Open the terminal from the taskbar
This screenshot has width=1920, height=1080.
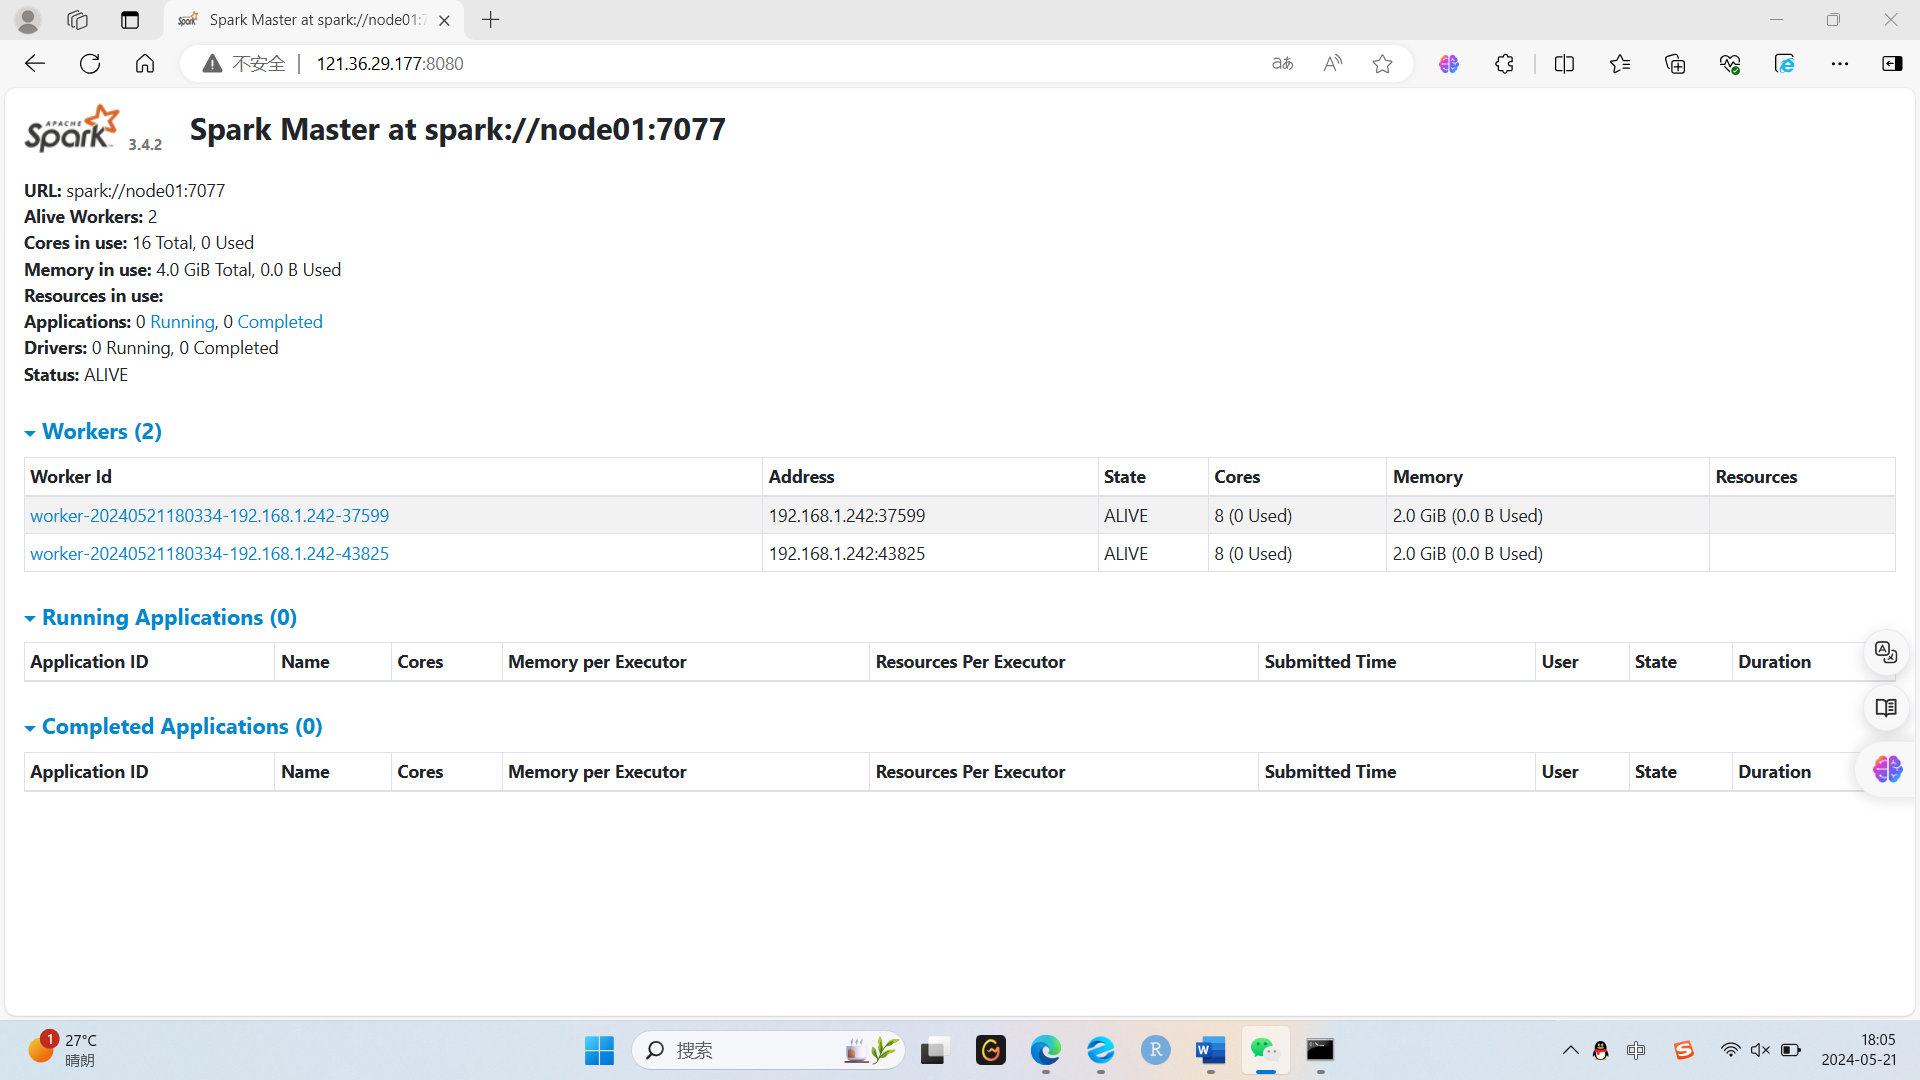point(1320,1050)
